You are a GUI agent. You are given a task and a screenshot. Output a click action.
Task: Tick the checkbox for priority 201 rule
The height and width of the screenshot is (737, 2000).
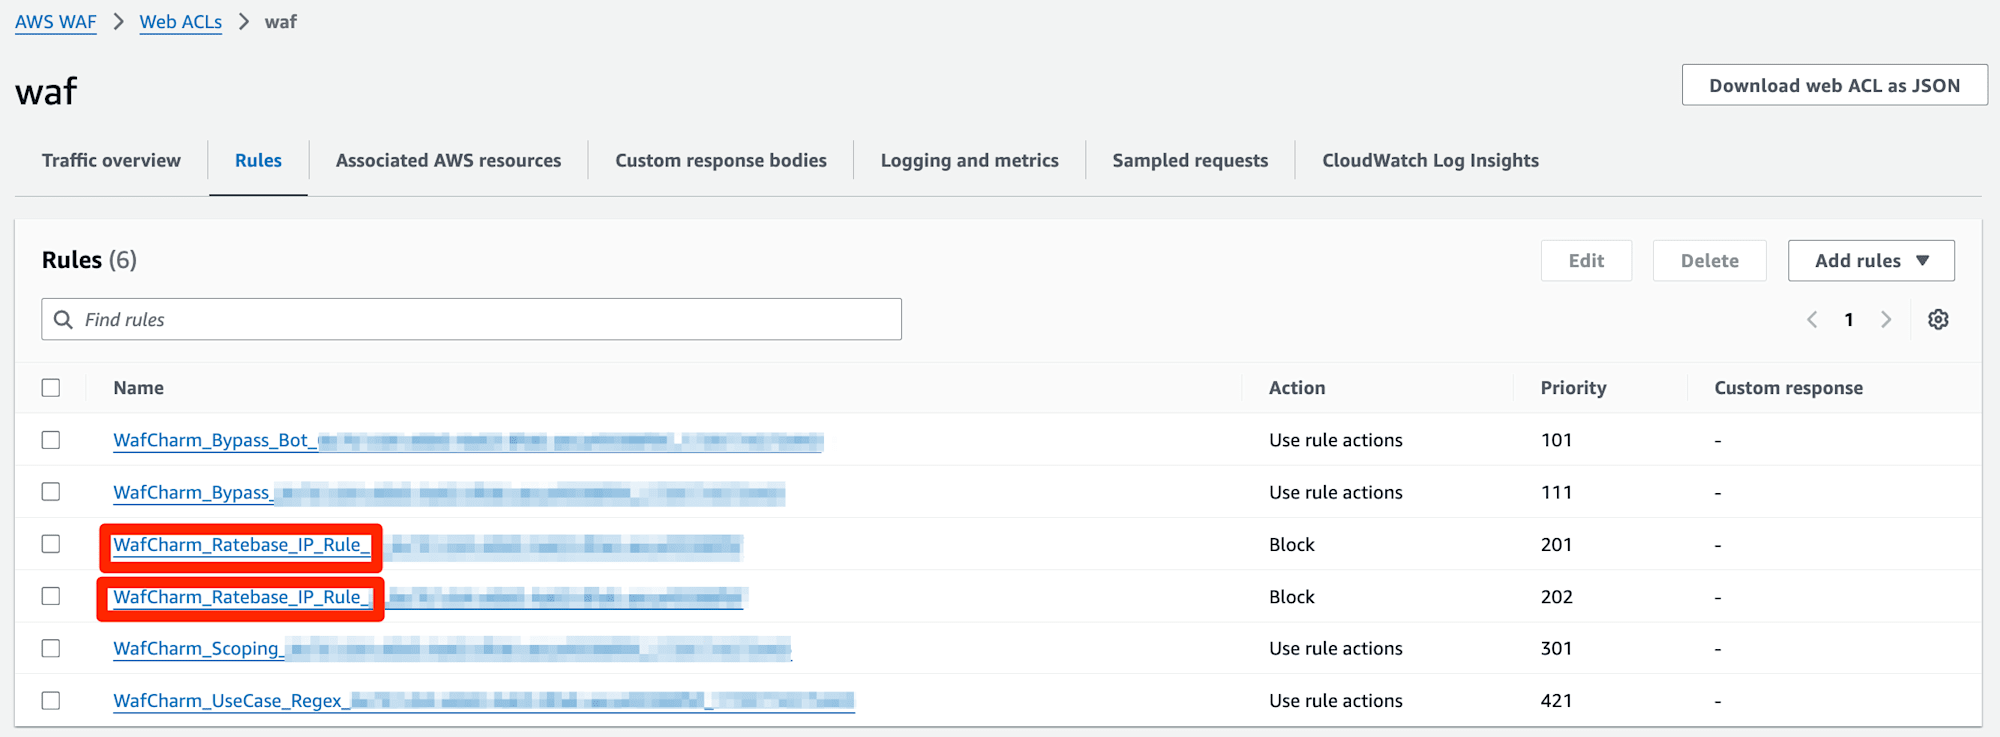tap(51, 544)
